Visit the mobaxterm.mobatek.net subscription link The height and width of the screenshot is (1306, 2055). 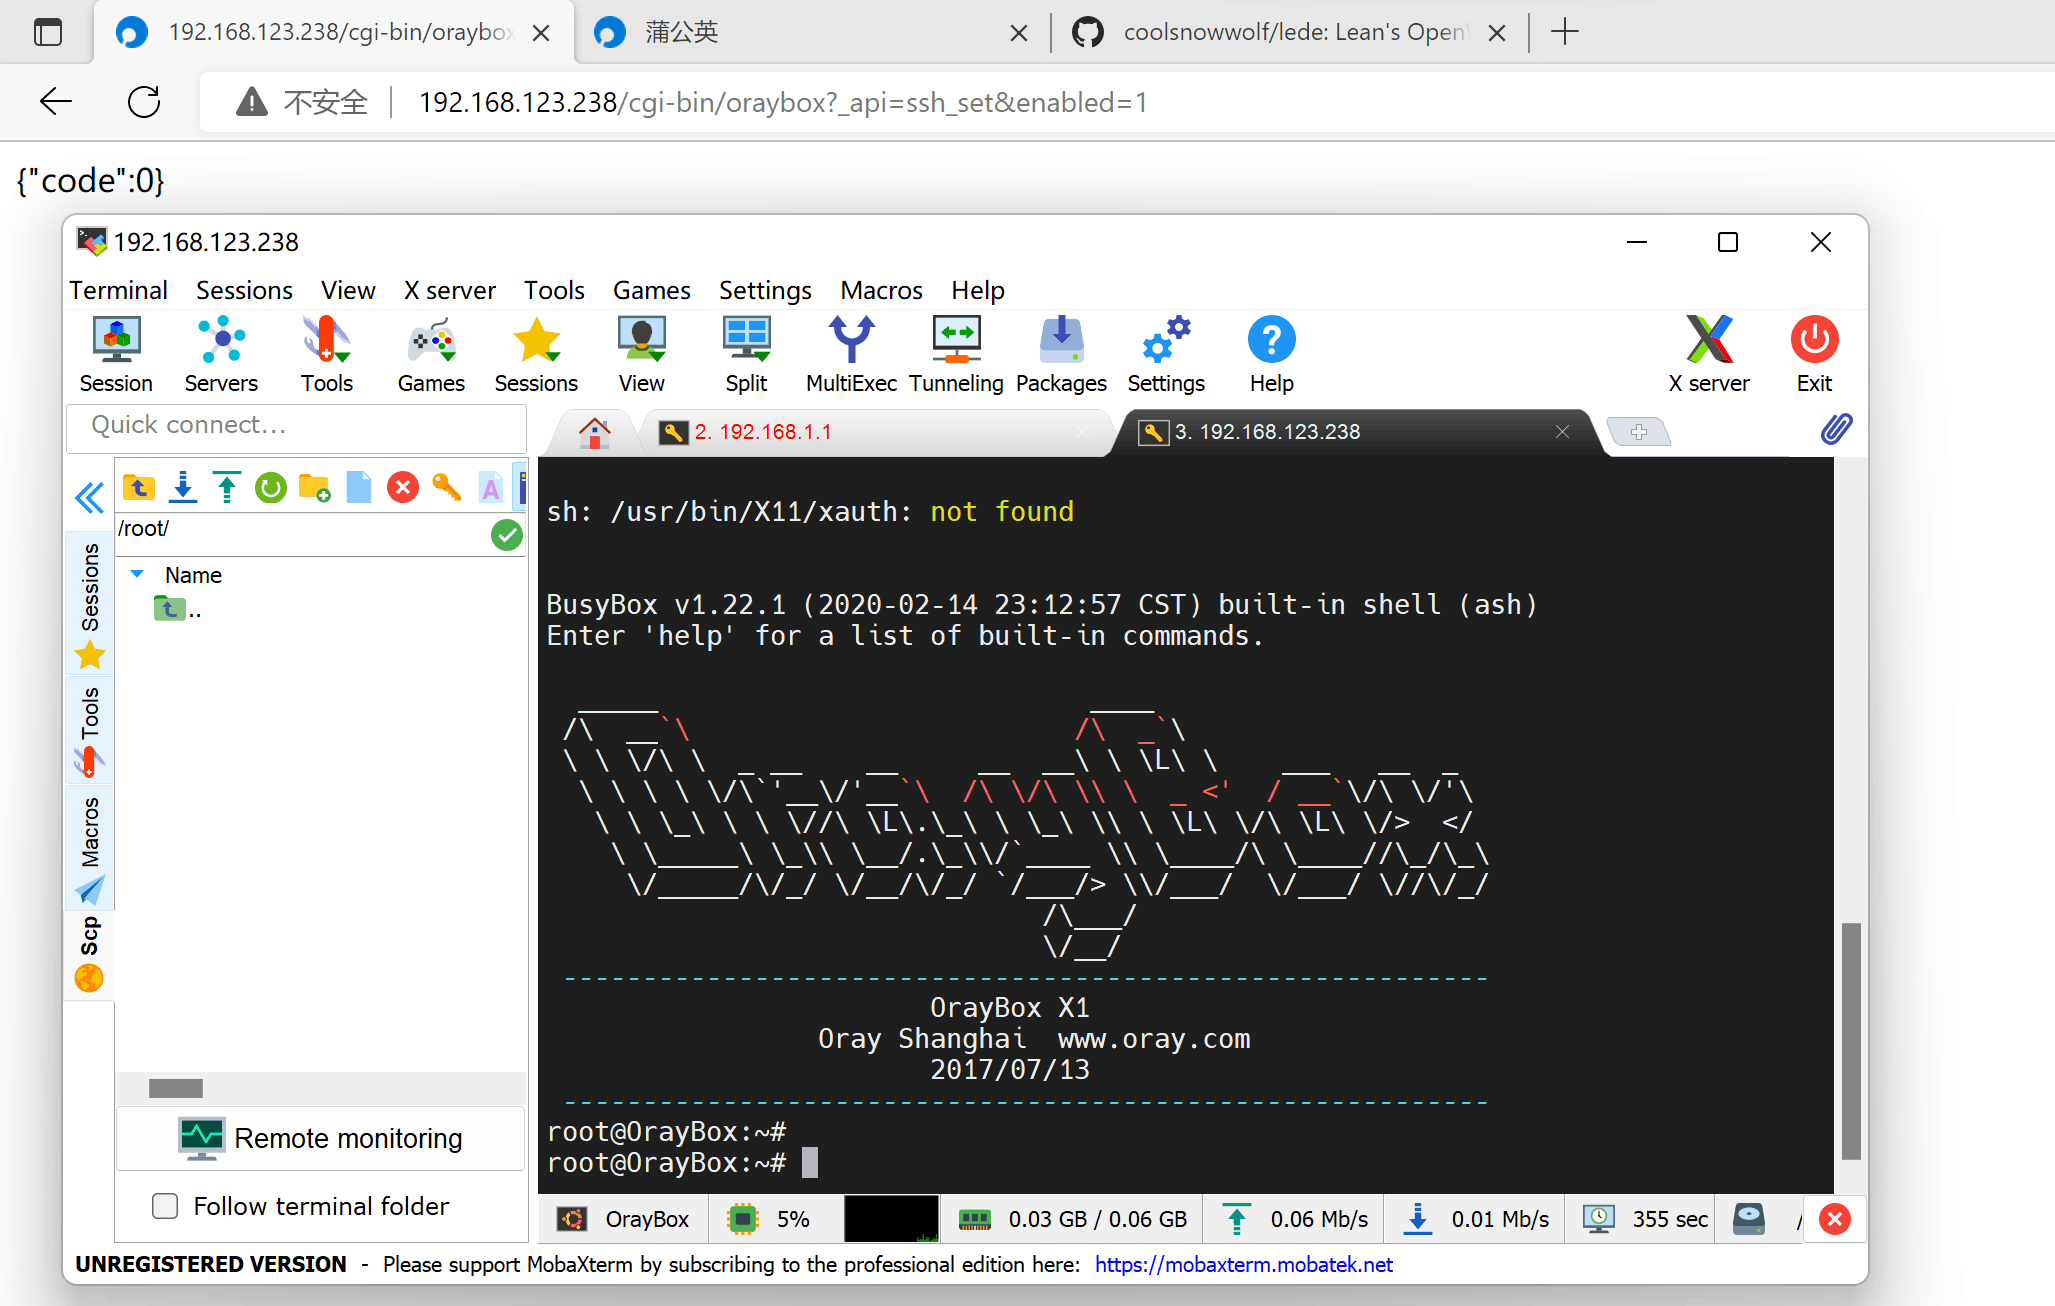point(1243,1264)
